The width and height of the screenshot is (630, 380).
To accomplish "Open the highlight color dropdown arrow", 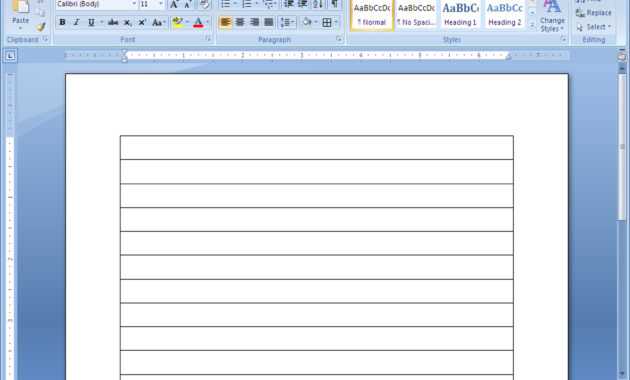I will pyautogui.click(x=187, y=22).
